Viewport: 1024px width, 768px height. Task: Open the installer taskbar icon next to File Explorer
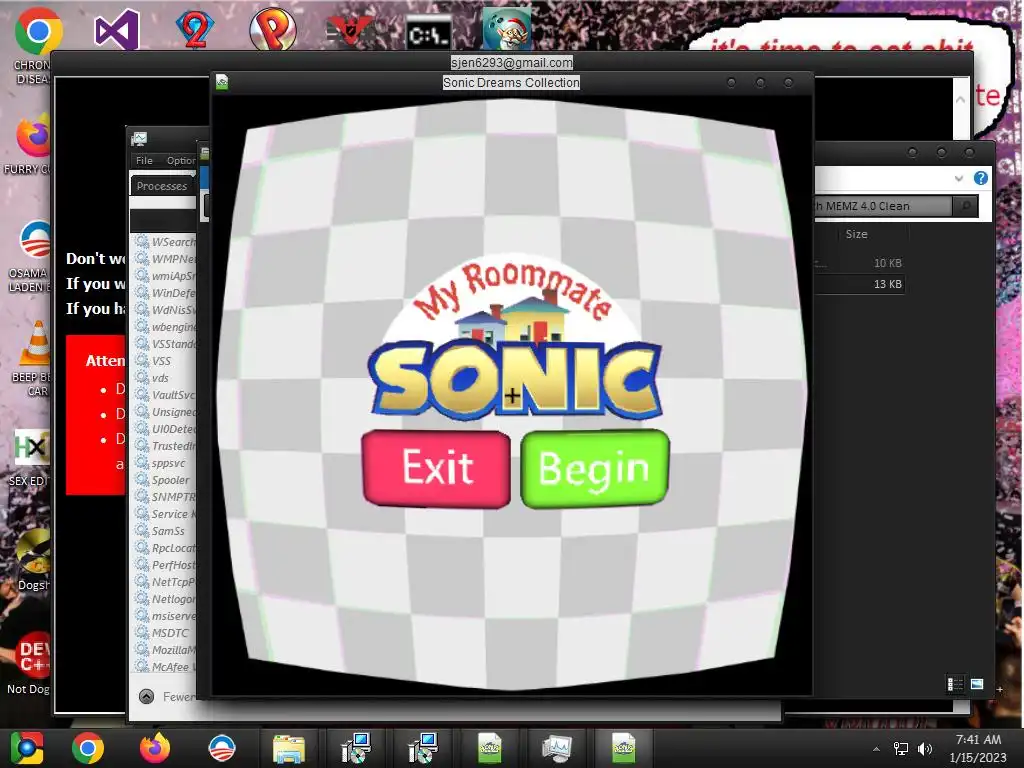[x=356, y=748]
